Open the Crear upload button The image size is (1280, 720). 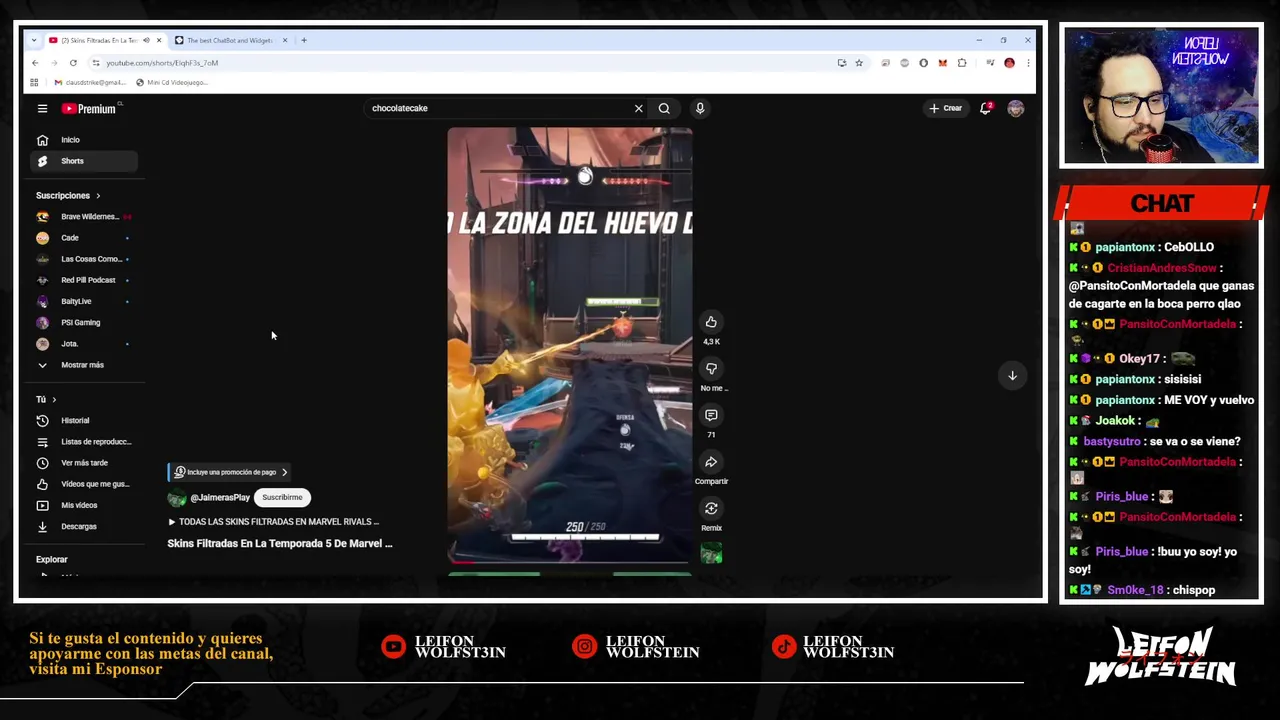point(945,108)
